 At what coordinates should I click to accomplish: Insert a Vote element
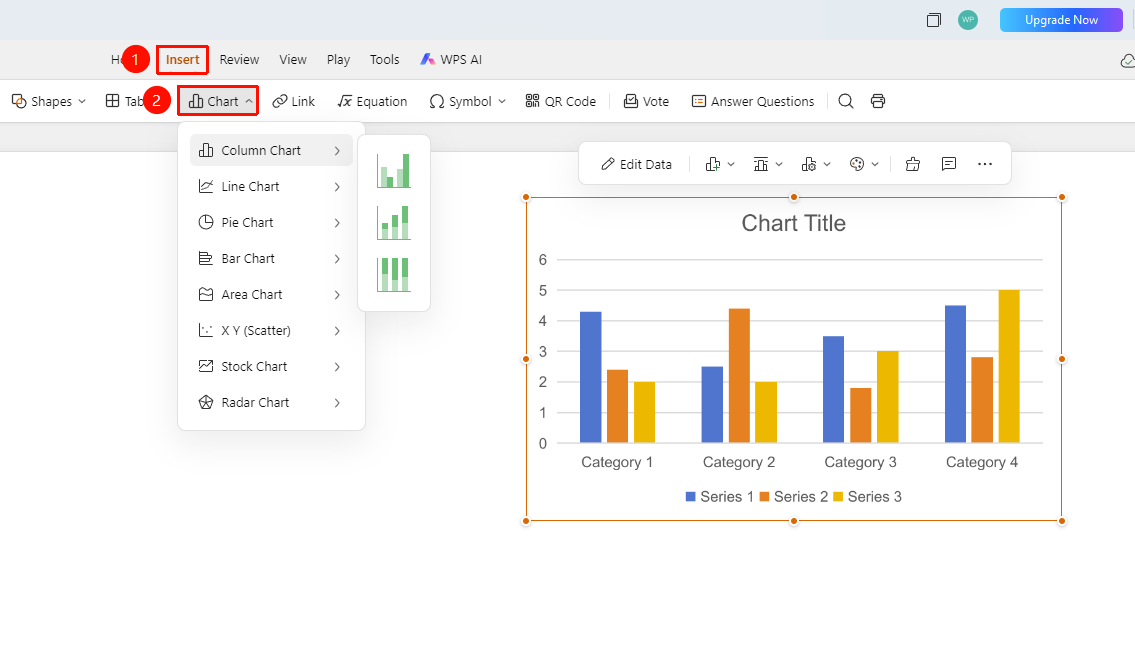[646, 101]
